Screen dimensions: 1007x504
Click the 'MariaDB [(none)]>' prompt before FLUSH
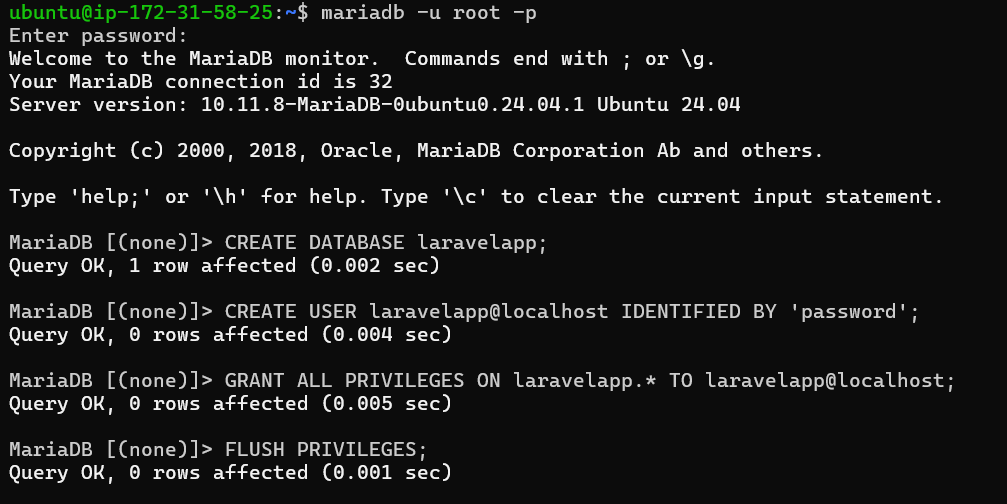point(110,450)
